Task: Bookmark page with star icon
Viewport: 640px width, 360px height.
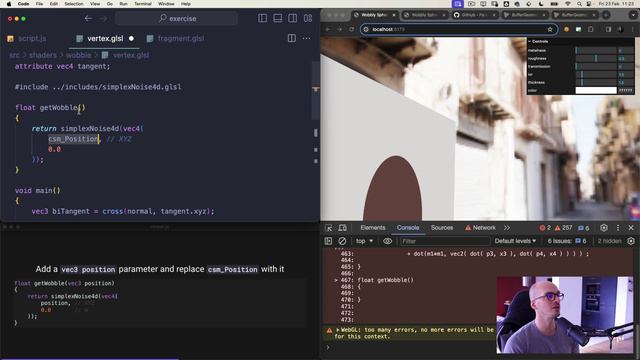Action: coord(550,29)
